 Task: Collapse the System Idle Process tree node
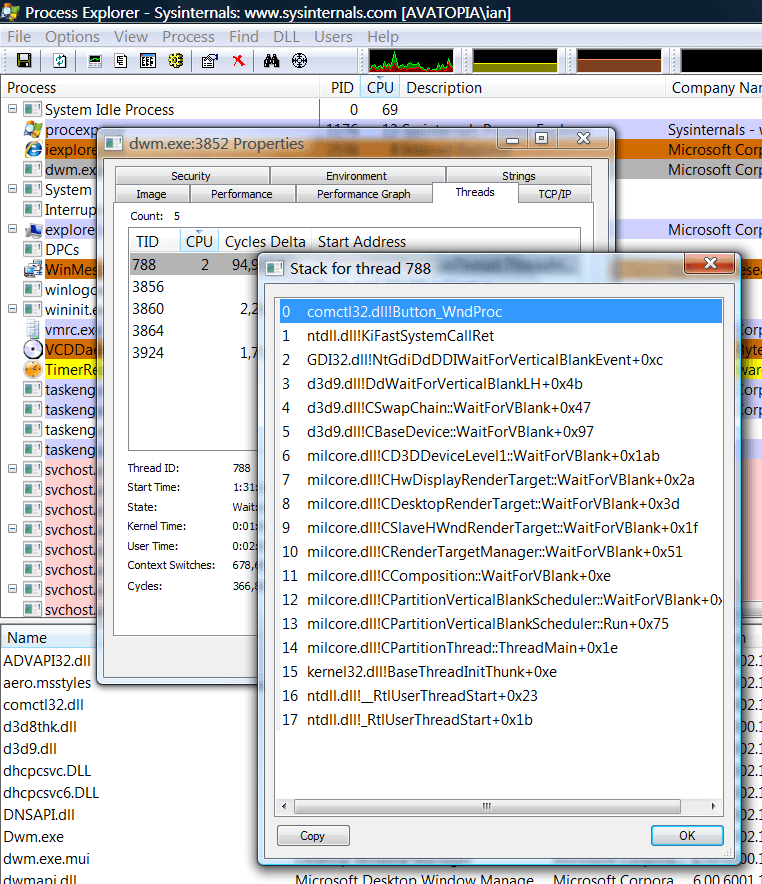pos(13,110)
